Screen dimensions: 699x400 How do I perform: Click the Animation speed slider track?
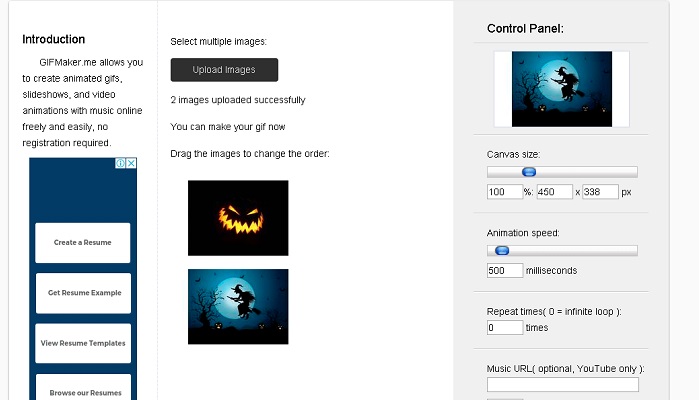point(562,251)
